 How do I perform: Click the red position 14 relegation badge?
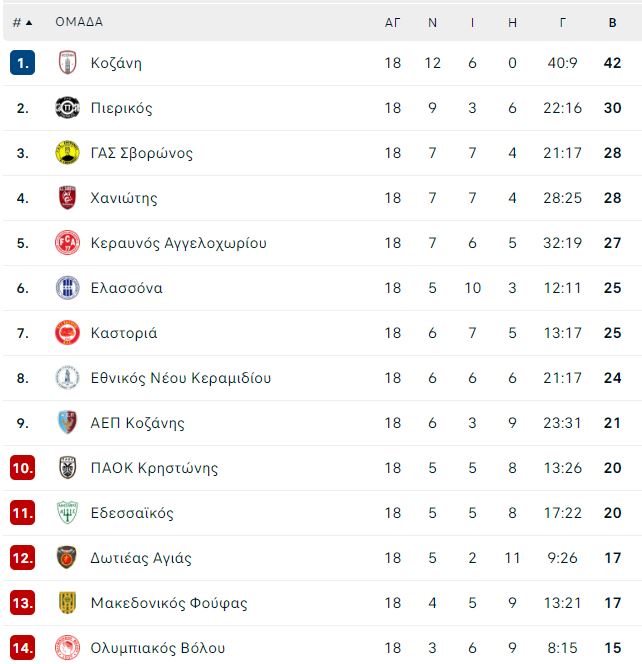pyautogui.click(x=22, y=647)
